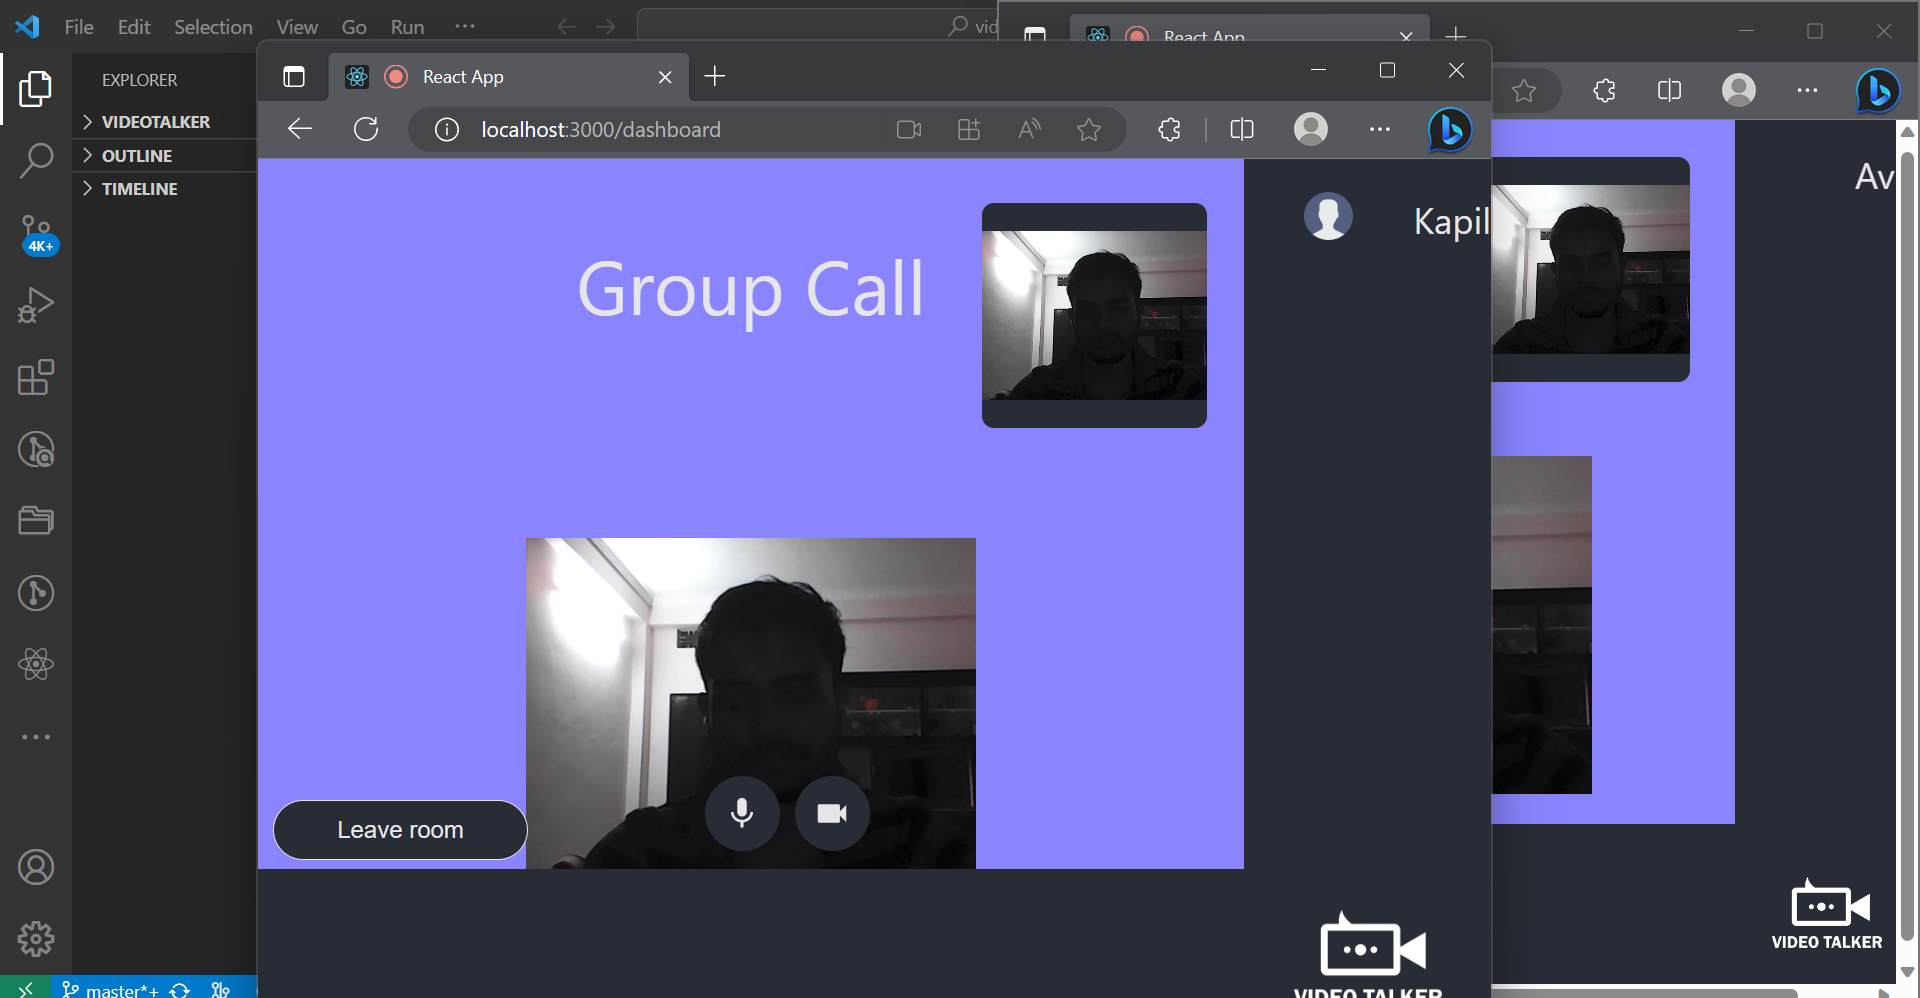The image size is (1920, 998).
Task: Open the Run and Debug panel
Action: [36, 304]
